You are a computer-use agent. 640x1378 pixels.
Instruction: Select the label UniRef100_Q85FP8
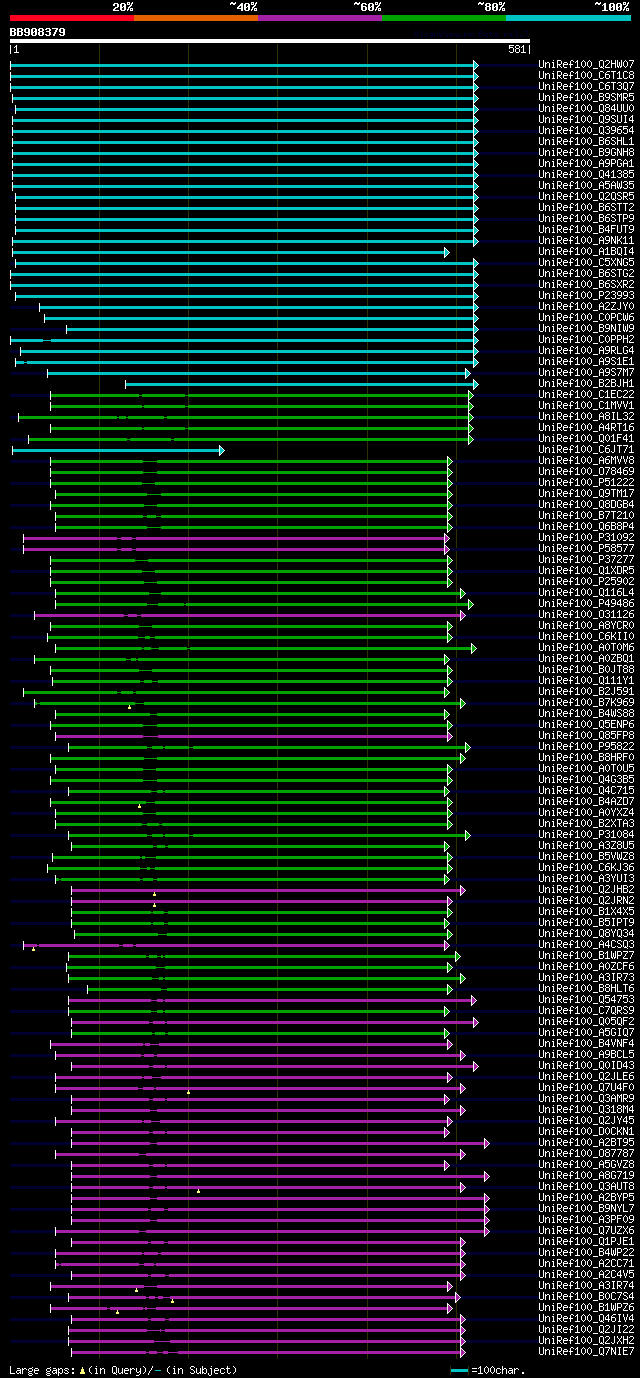586,736
